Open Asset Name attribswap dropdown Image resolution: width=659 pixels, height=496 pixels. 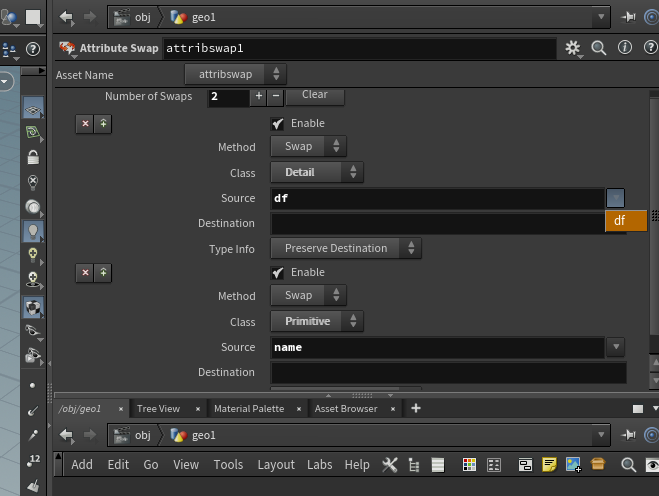235,74
